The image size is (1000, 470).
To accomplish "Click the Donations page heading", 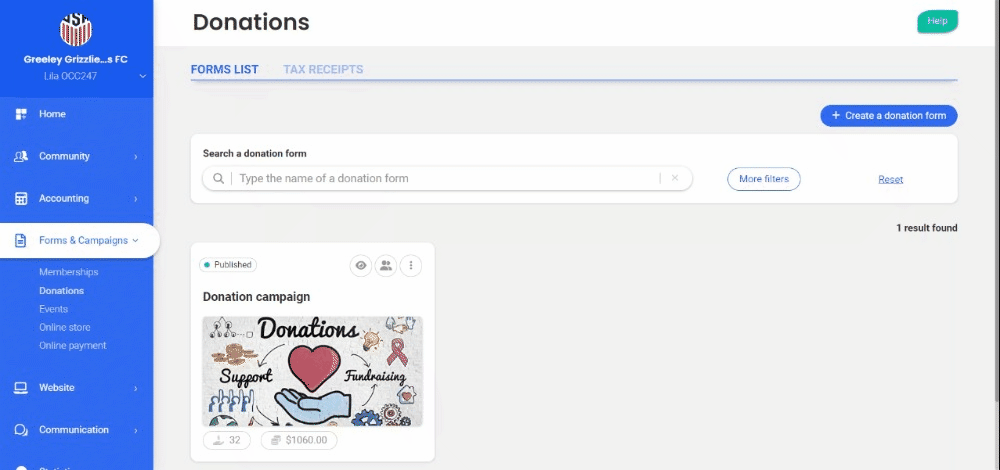I will coord(251,22).
